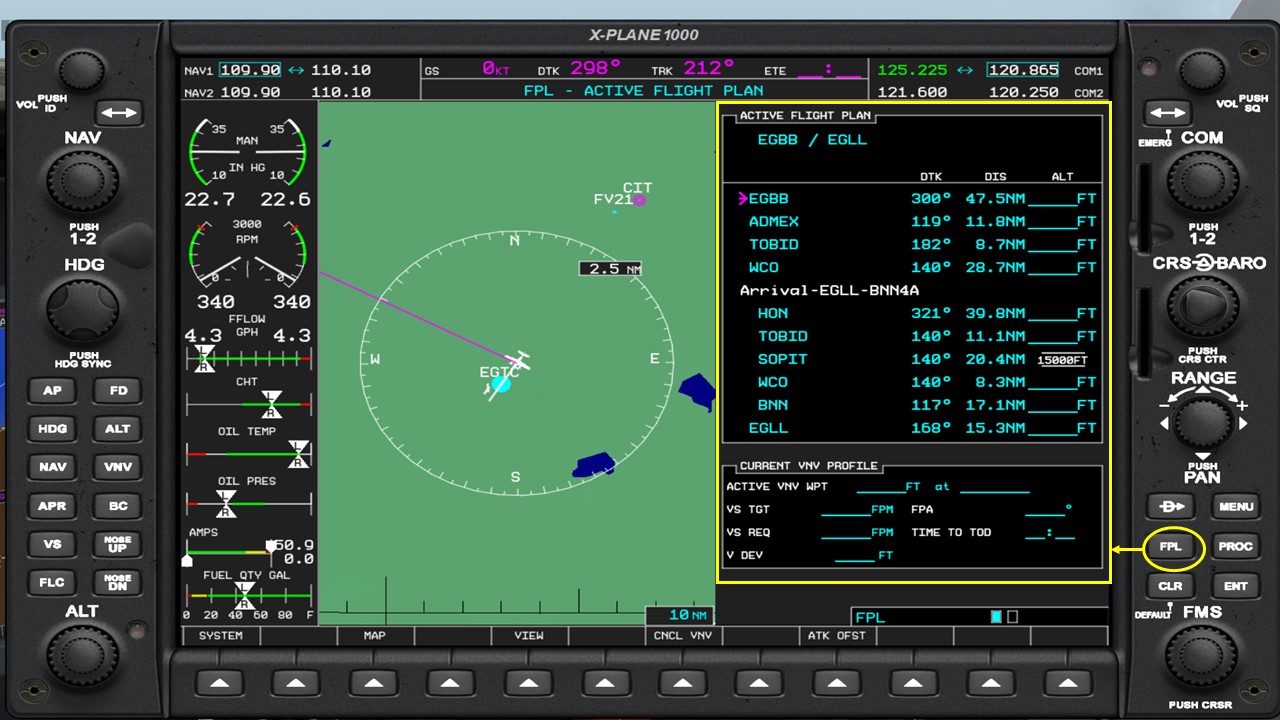Click the ENT enter button

coord(1236,586)
